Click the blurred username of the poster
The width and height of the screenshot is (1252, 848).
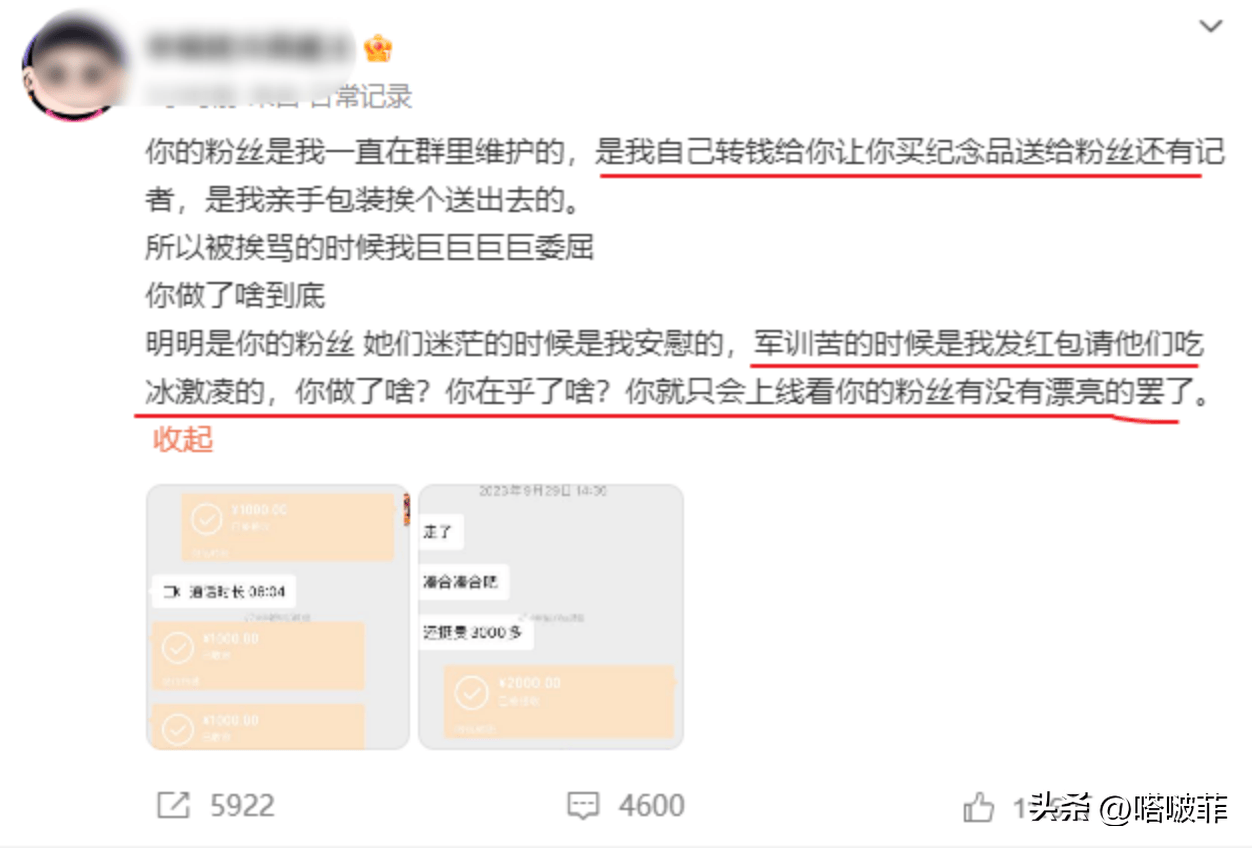(249, 47)
